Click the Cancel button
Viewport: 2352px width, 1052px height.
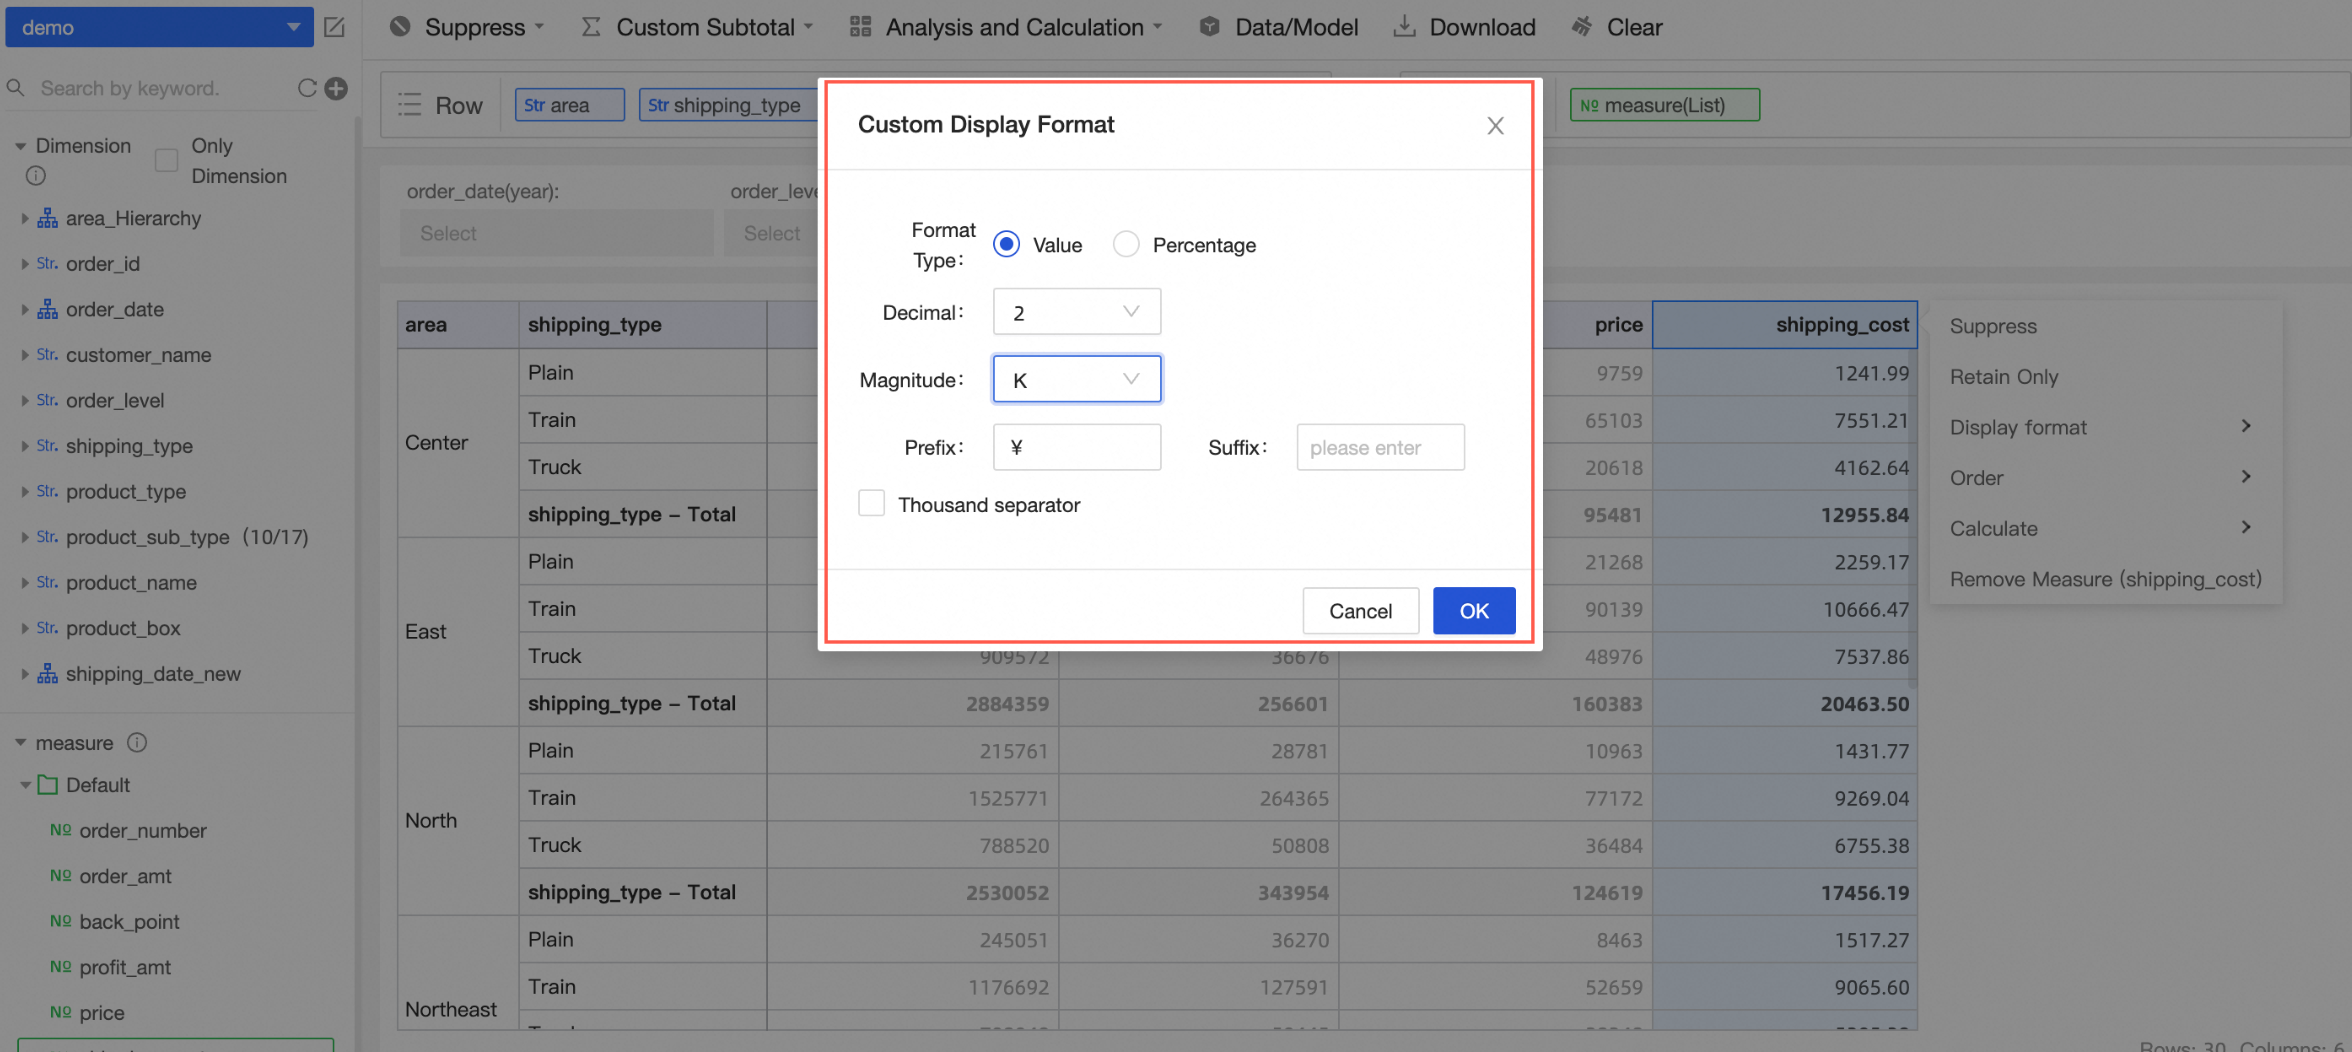coord(1360,611)
